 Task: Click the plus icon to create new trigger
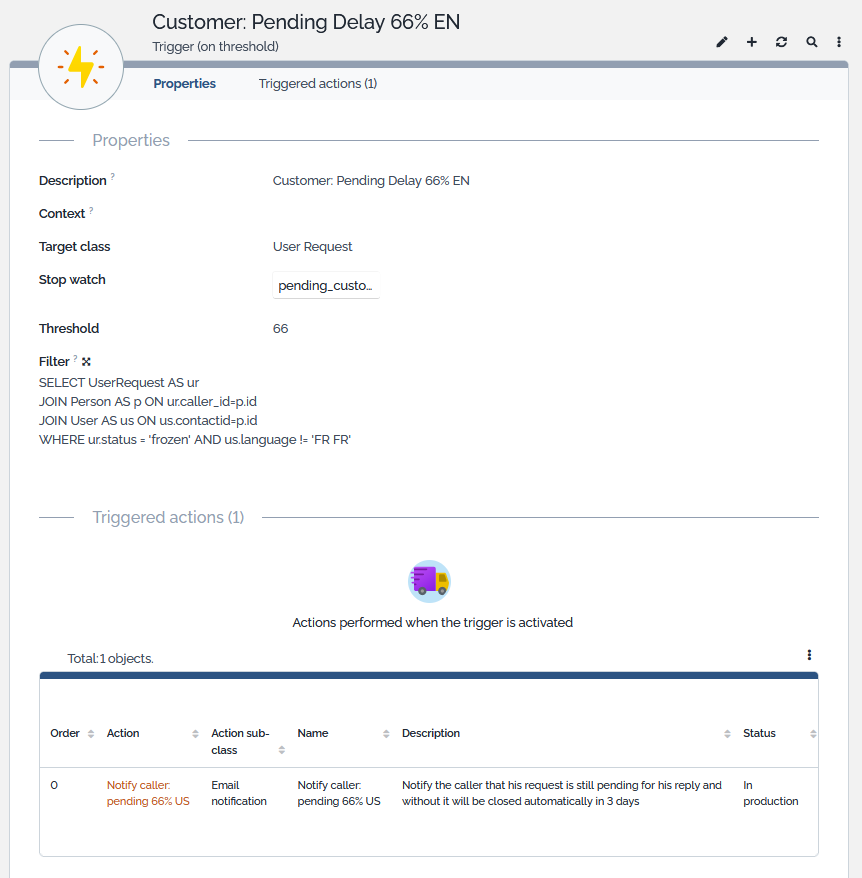(x=752, y=42)
